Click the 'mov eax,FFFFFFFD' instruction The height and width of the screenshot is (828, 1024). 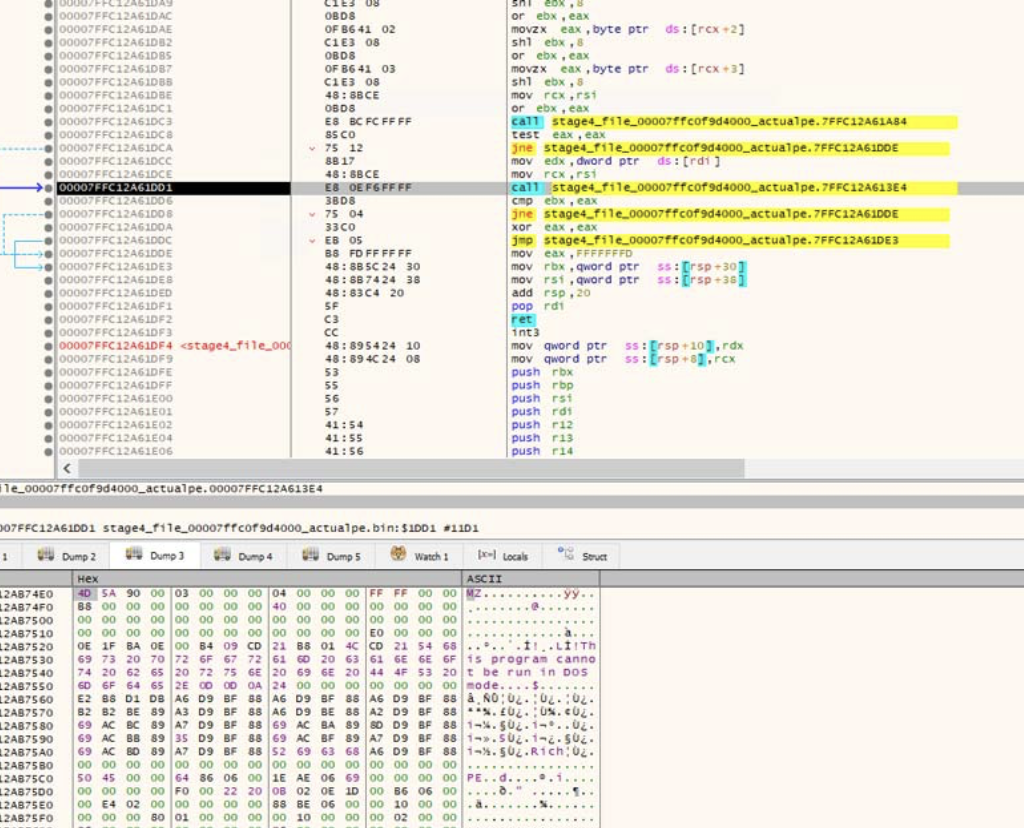point(571,253)
